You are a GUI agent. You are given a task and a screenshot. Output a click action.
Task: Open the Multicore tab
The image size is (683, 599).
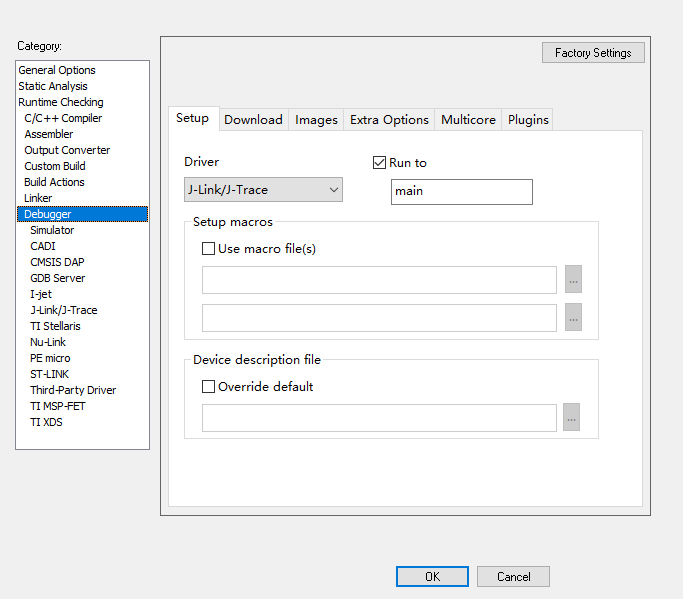click(468, 120)
